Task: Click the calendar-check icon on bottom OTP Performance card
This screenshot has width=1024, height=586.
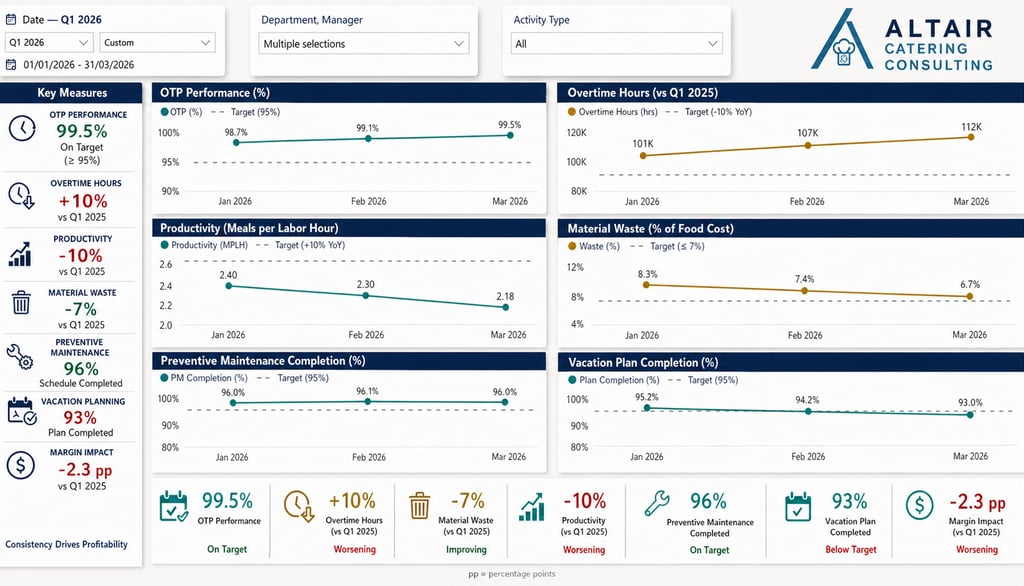Action: point(174,506)
